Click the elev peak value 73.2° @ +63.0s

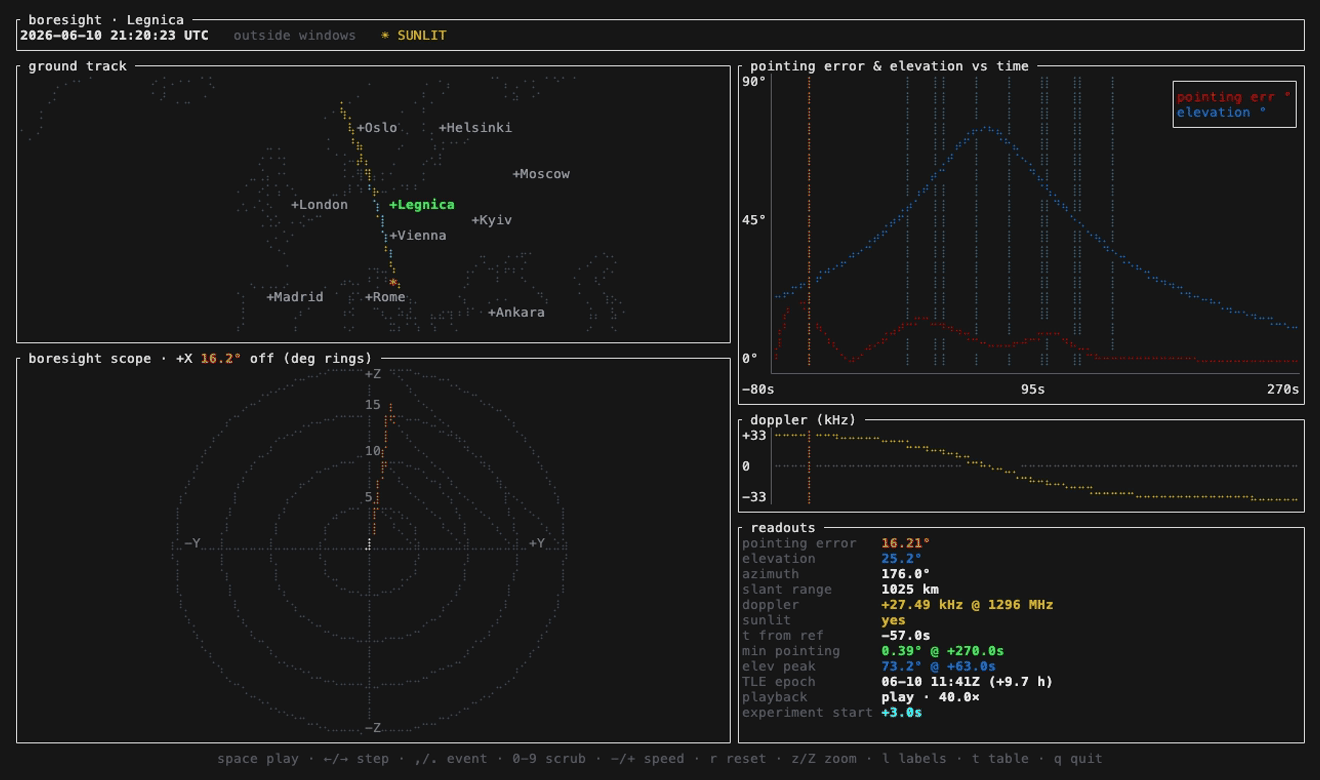938,666
